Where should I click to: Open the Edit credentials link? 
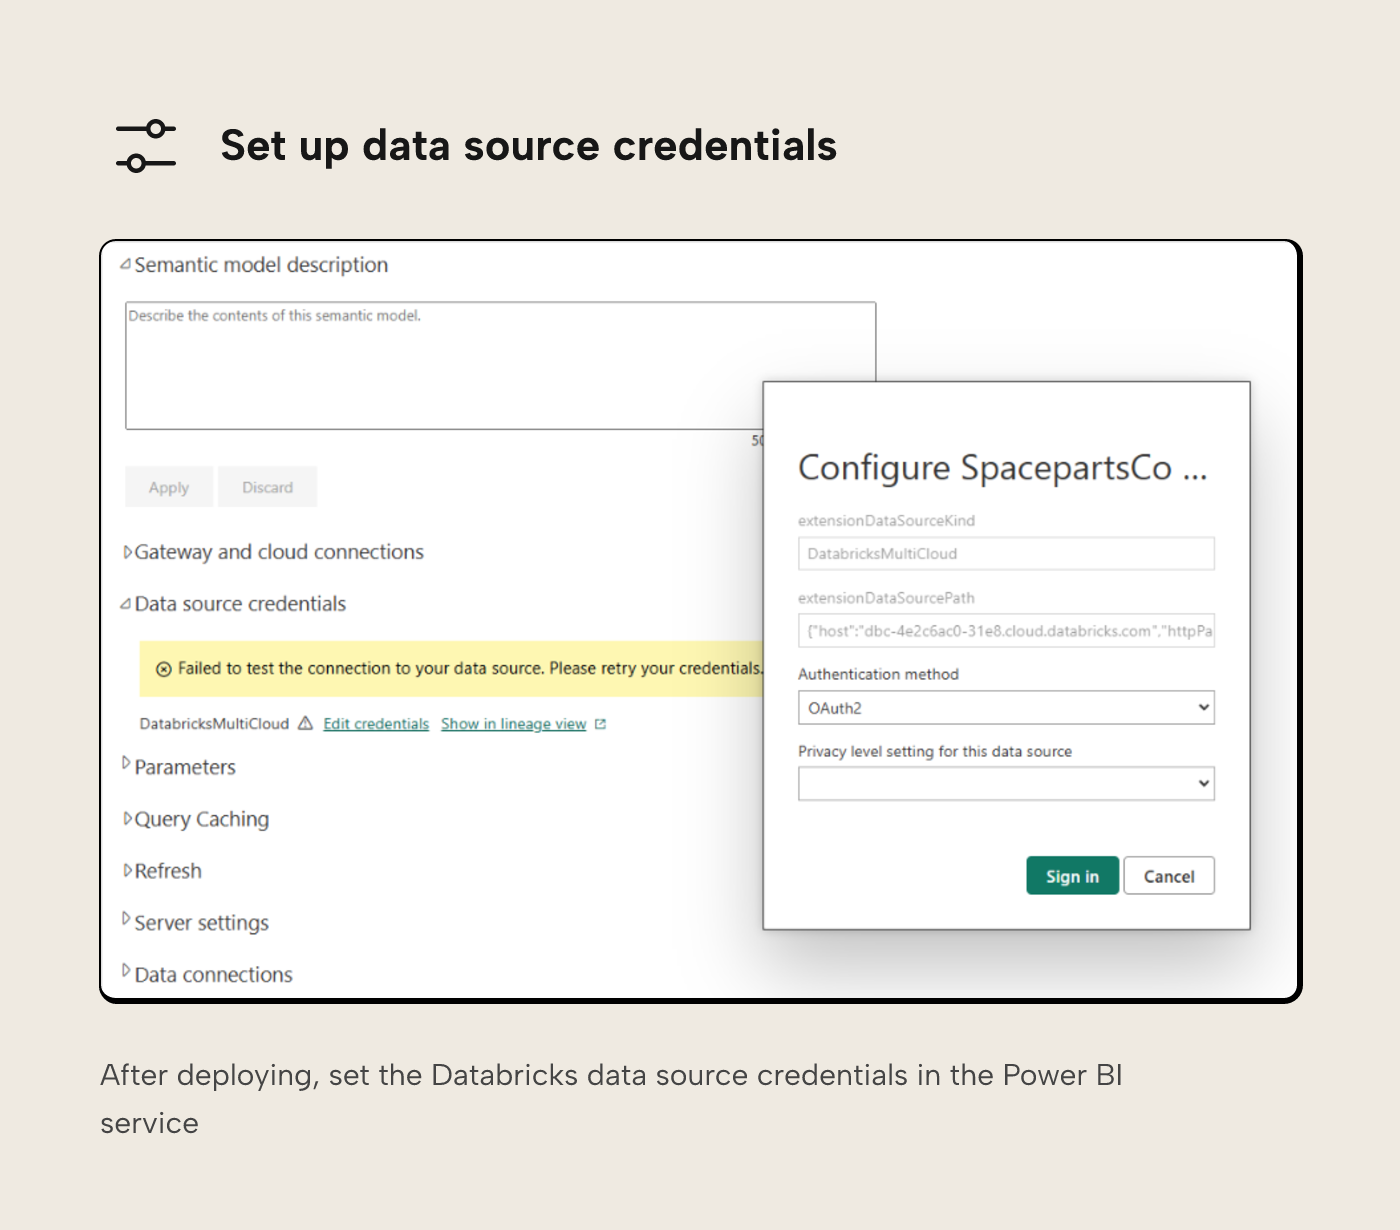point(376,724)
